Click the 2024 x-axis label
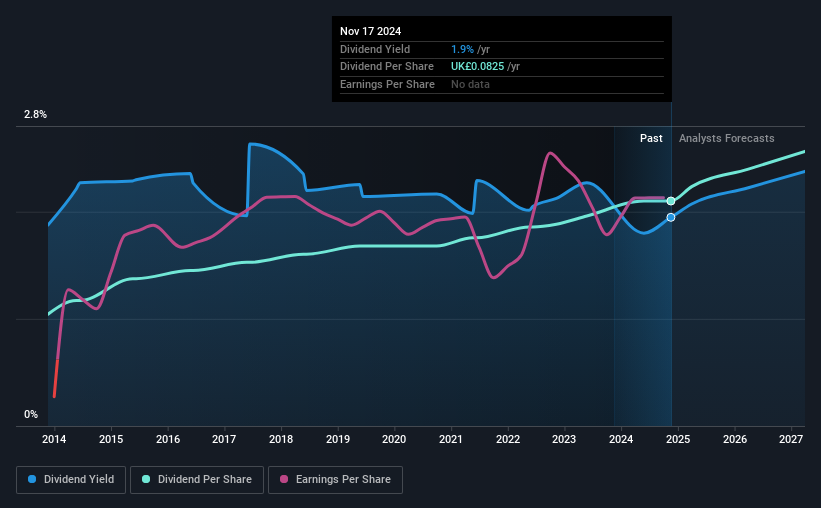821x508 pixels. tap(621, 439)
